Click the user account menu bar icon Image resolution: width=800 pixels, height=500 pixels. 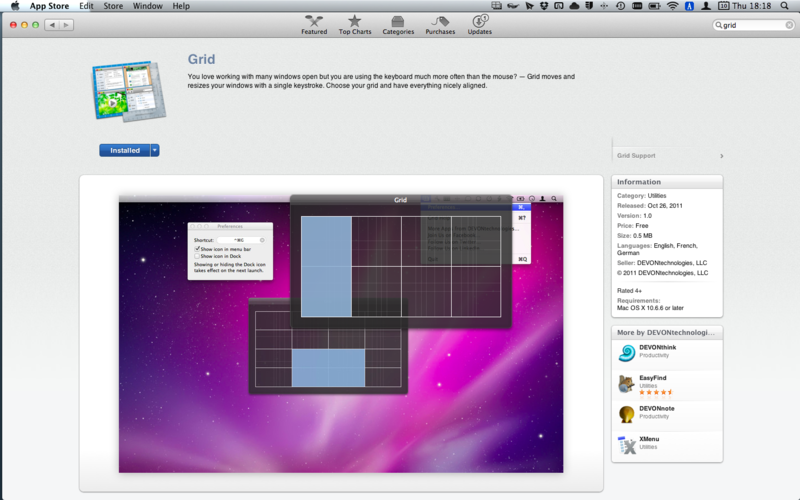click(706, 6)
